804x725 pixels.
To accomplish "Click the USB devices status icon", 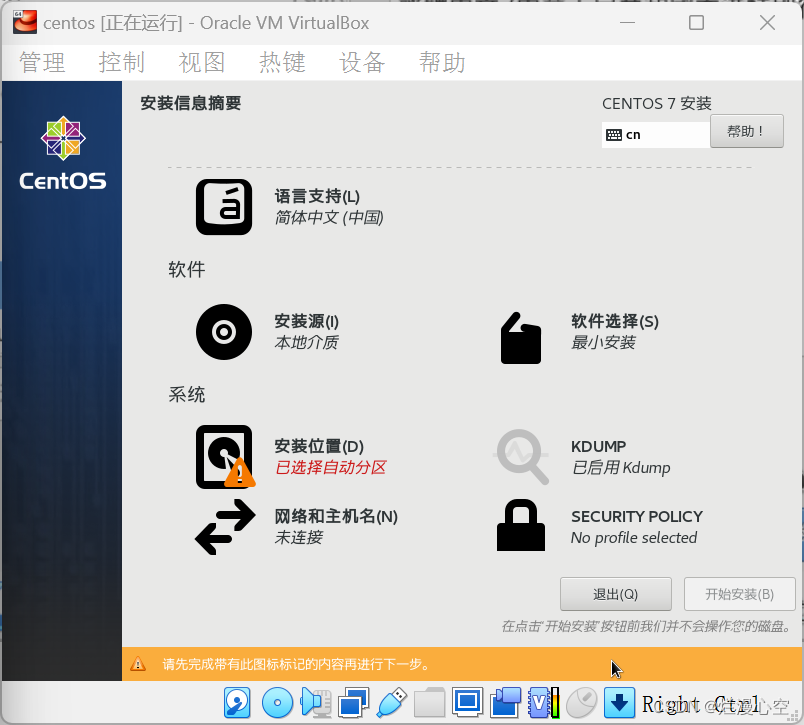I will click(x=391, y=702).
